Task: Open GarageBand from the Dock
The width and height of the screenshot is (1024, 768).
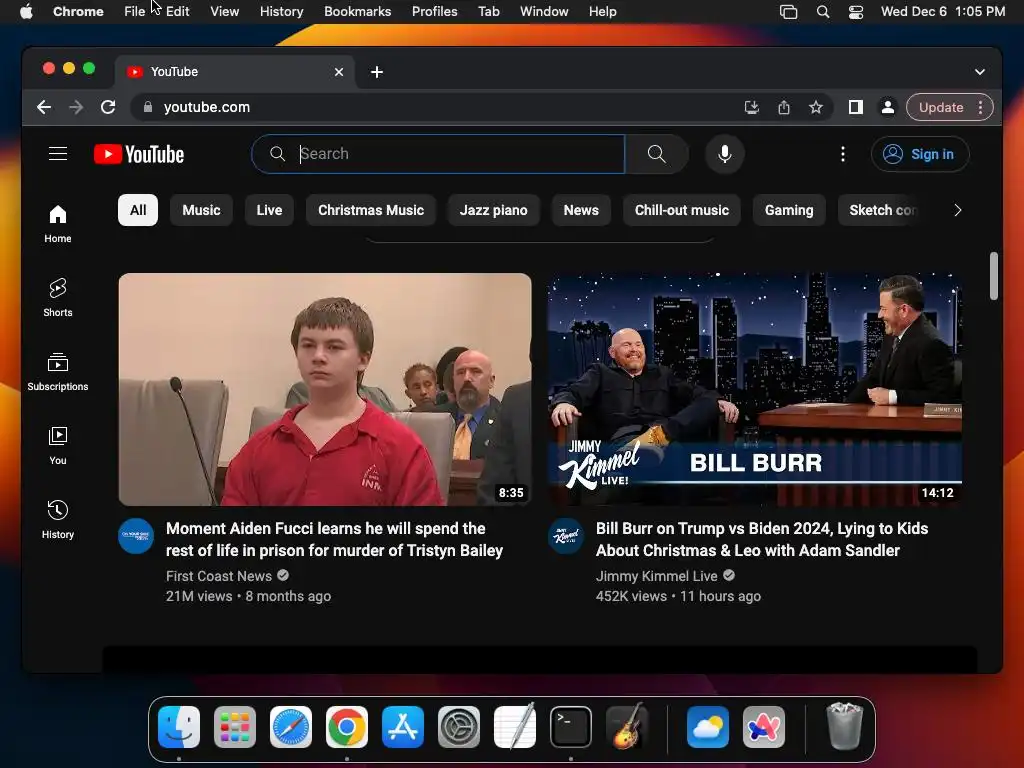Action: click(627, 727)
